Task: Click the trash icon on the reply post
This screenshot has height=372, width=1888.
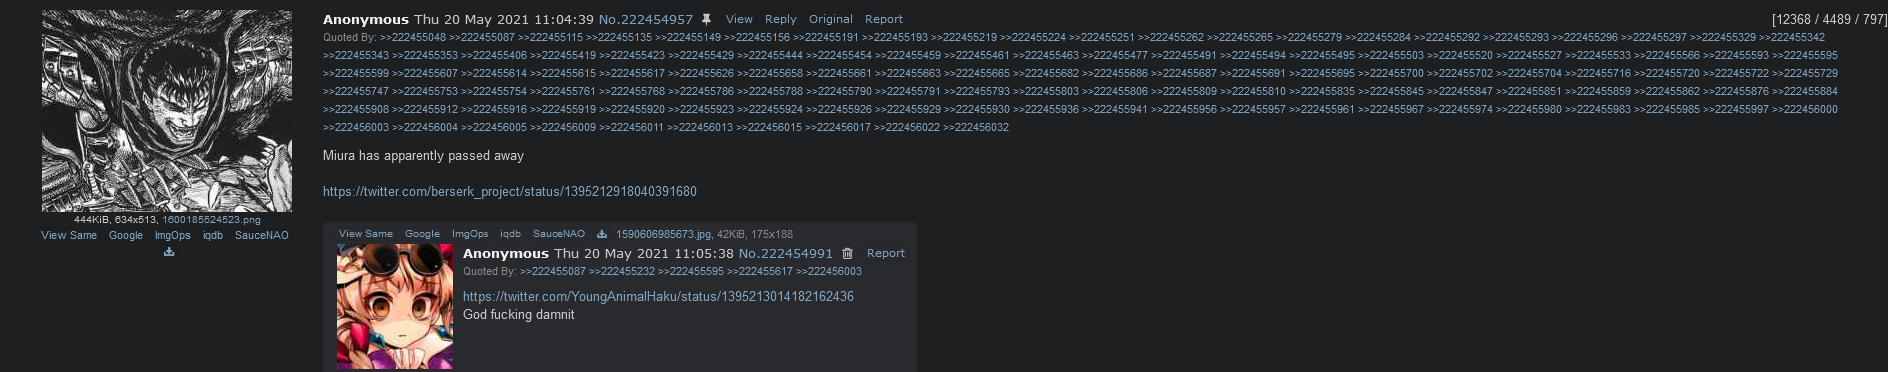Action: [x=847, y=254]
